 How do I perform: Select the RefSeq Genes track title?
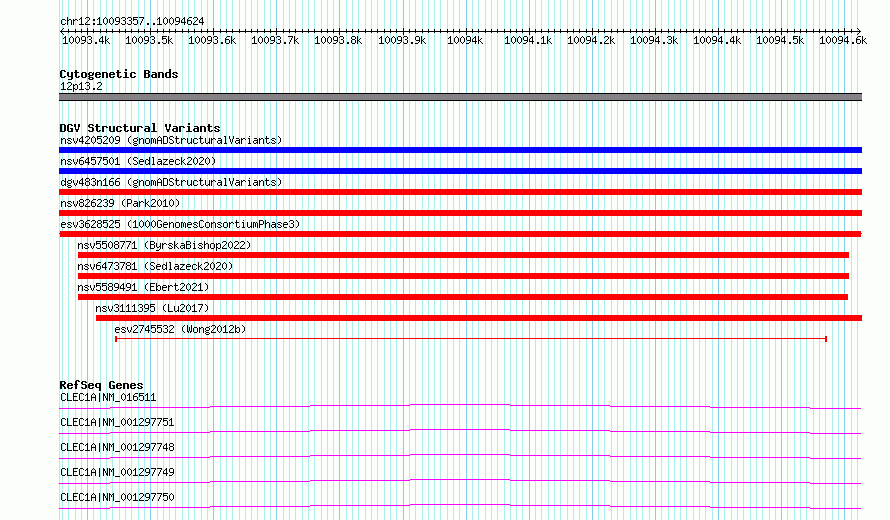point(101,385)
